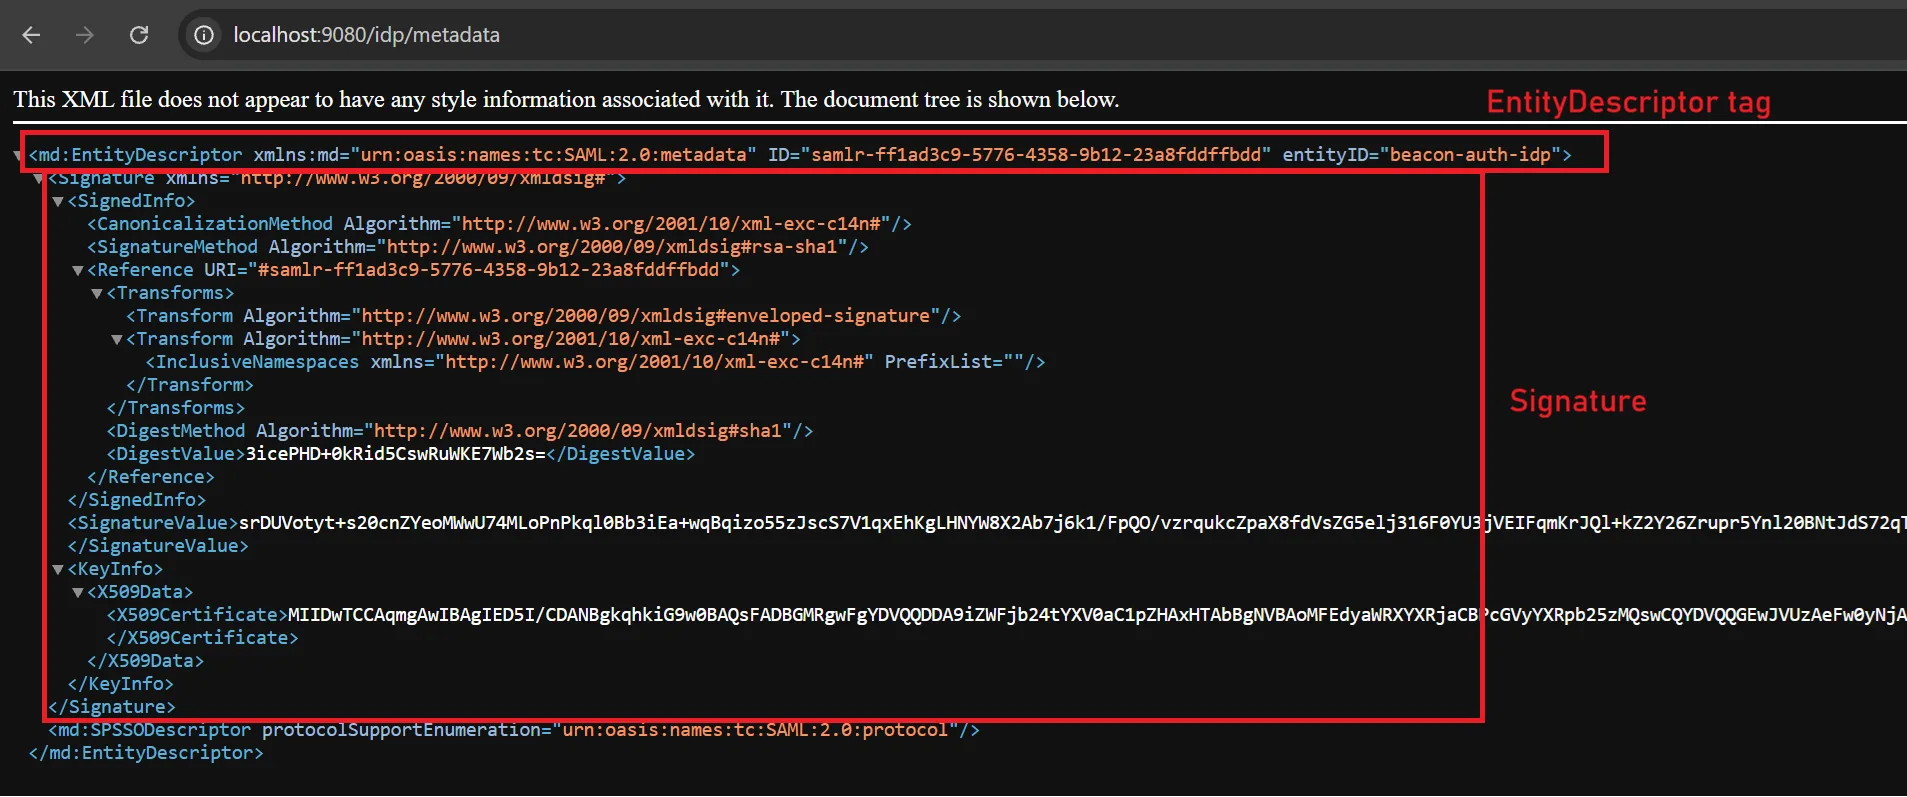Click the SignatureValue data line

[x=986, y=523]
